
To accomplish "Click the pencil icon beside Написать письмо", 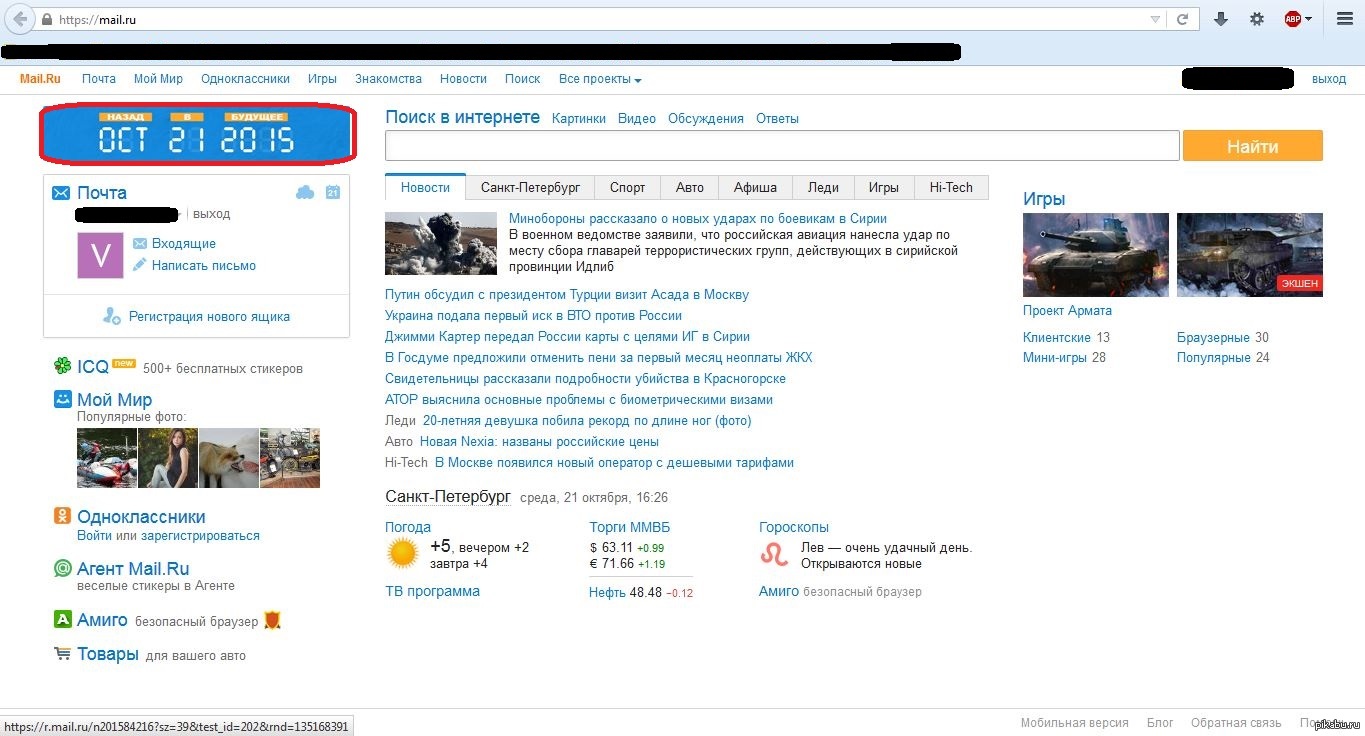I will (x=140, y=265).
